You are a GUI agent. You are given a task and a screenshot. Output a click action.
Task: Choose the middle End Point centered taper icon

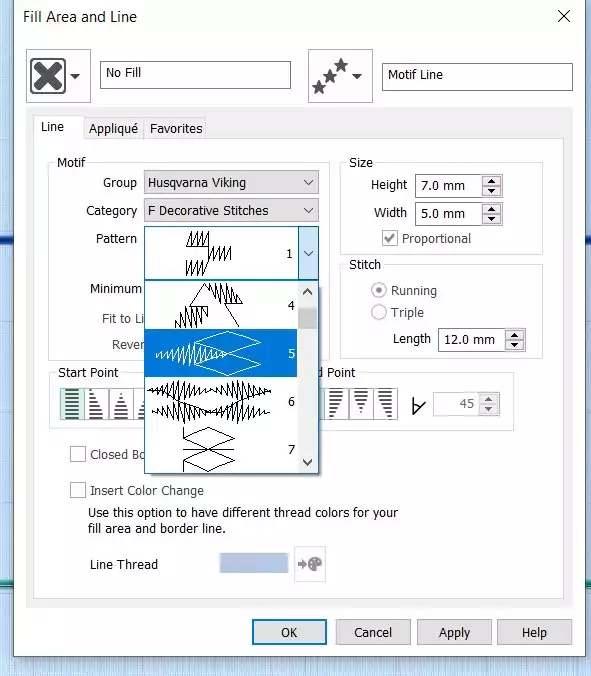[x=361, y=404]
